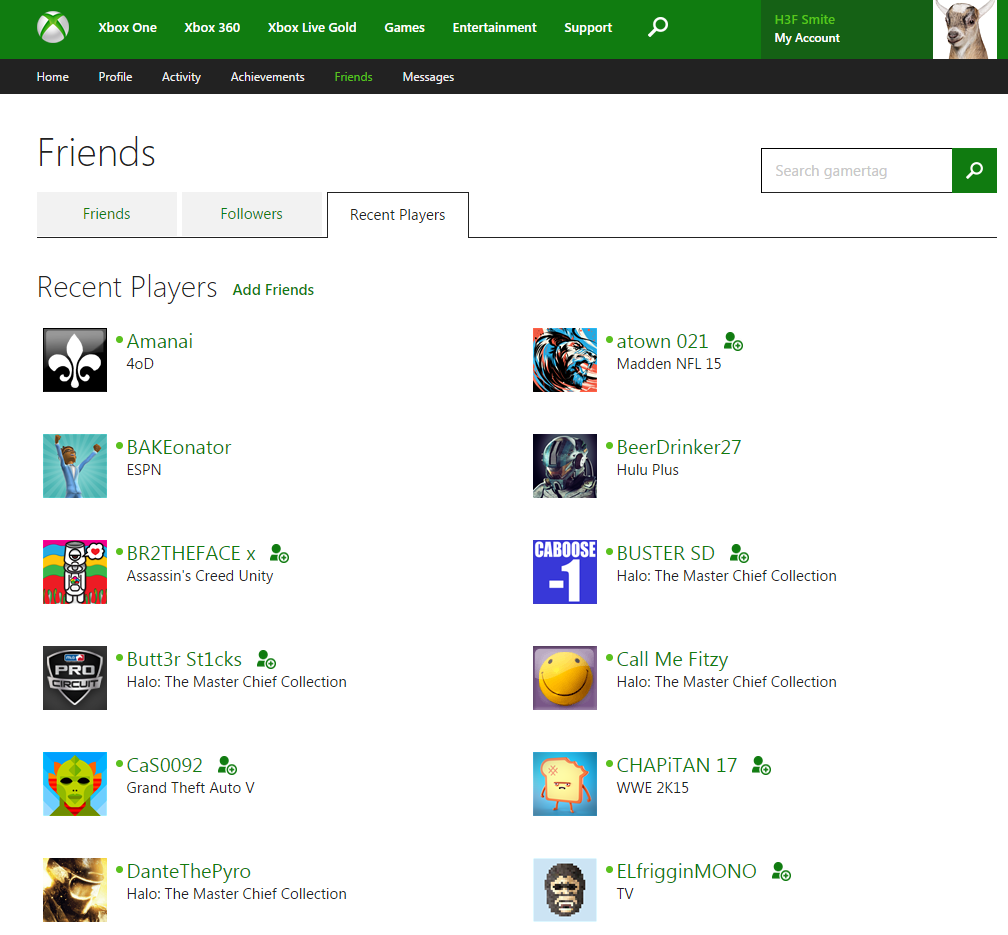Open the CHAPiTAN 17 profile link
The image size is (1008, 935).
(x=677, y=766)
